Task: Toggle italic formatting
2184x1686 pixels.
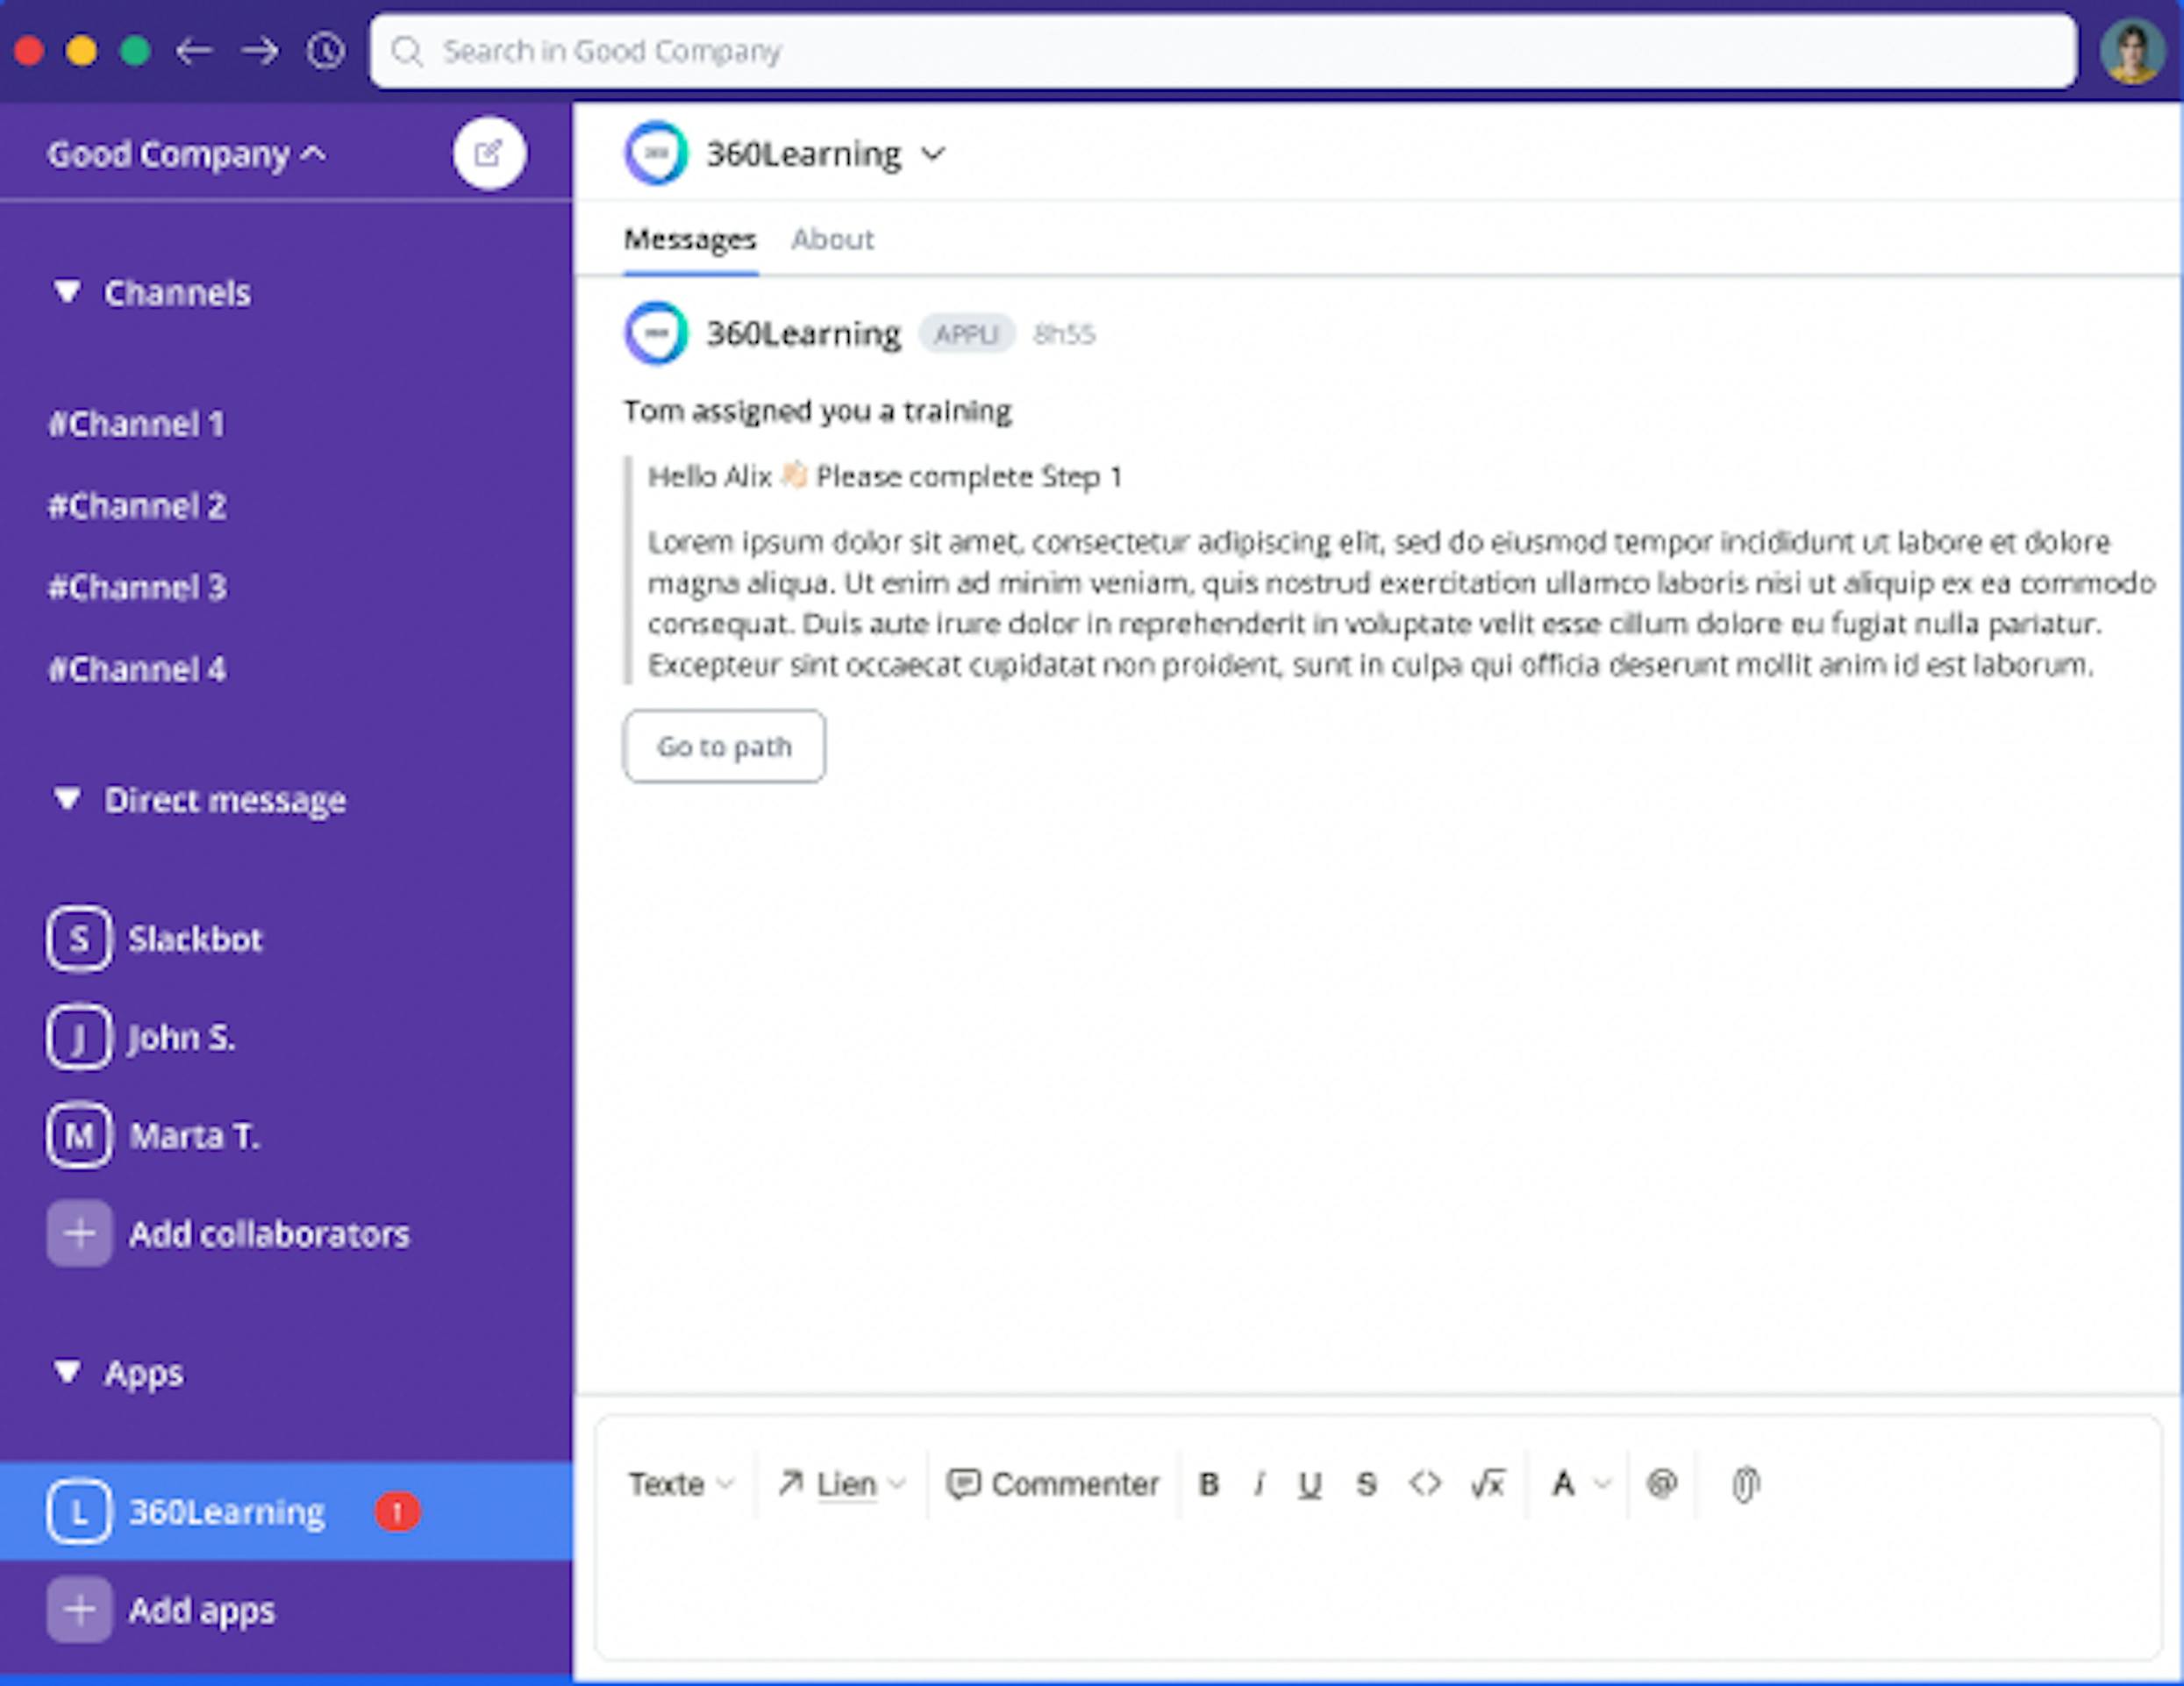Action: click(1259, 1484)
